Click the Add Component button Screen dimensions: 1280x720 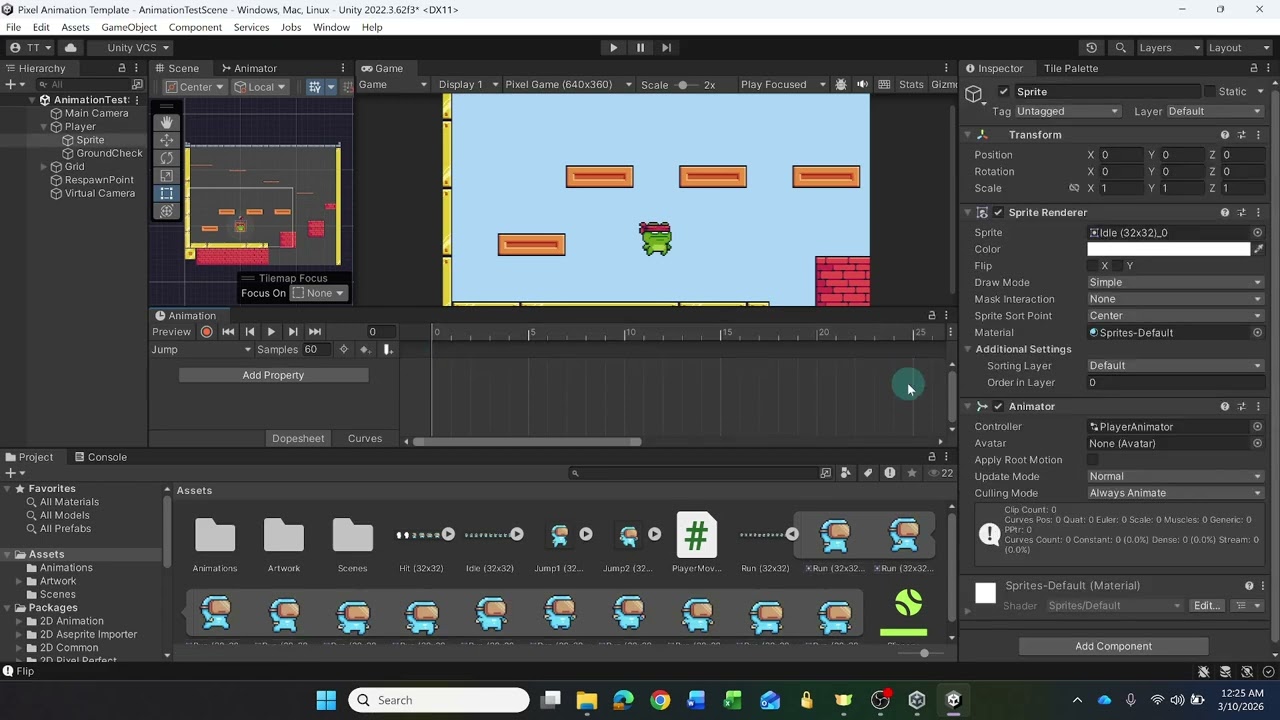(x=1113, y=646)
